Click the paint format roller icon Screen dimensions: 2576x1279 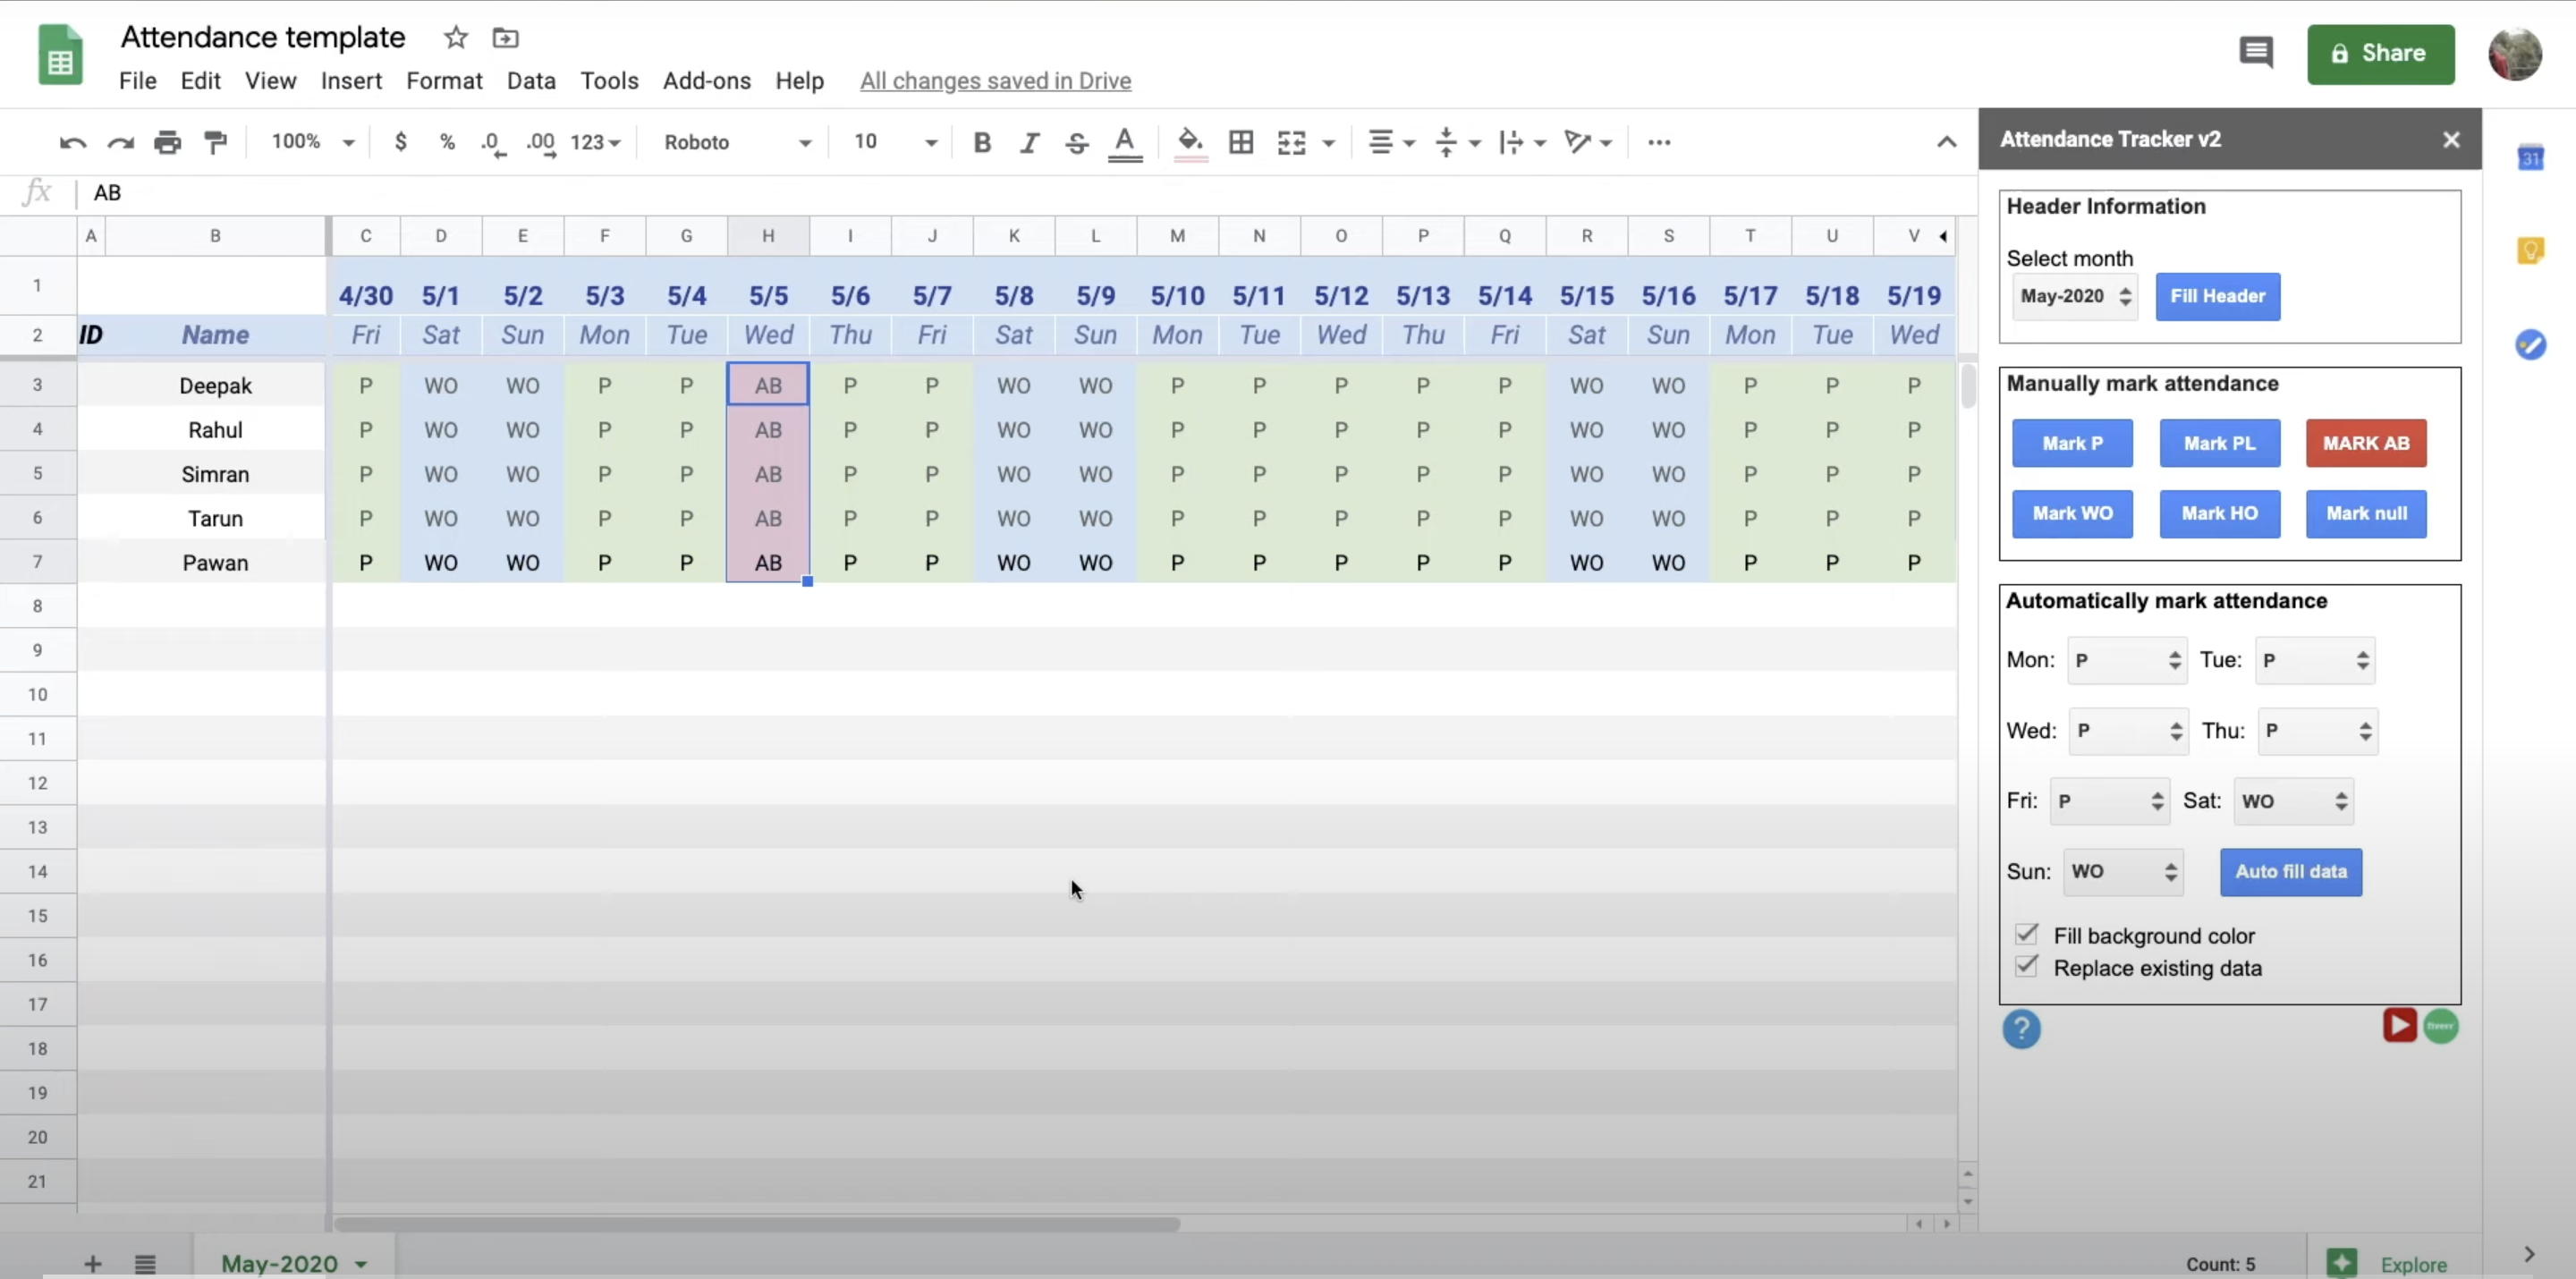215,142
